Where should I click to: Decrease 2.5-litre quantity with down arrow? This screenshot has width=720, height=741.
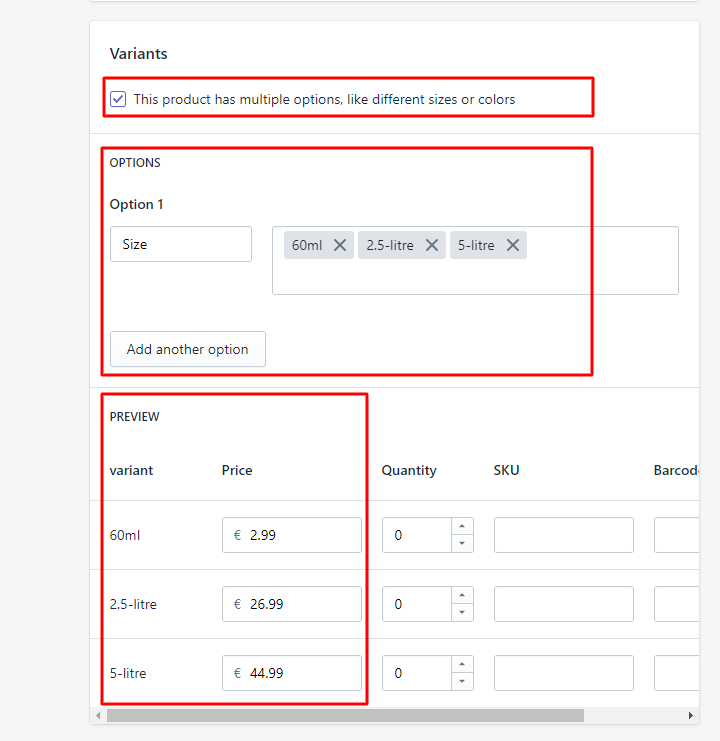[462, 612]
